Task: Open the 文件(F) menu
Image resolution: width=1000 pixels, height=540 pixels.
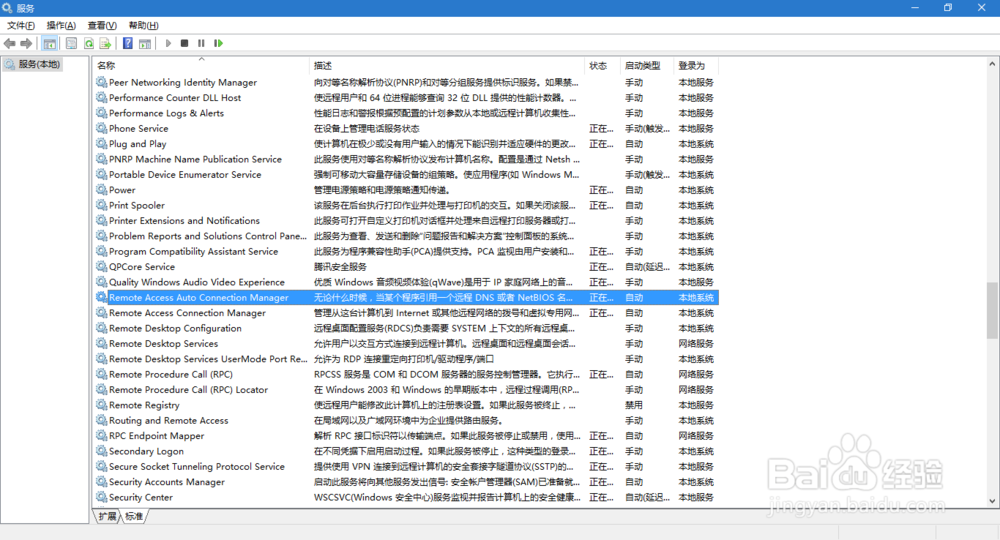Action: pos(20,26)
